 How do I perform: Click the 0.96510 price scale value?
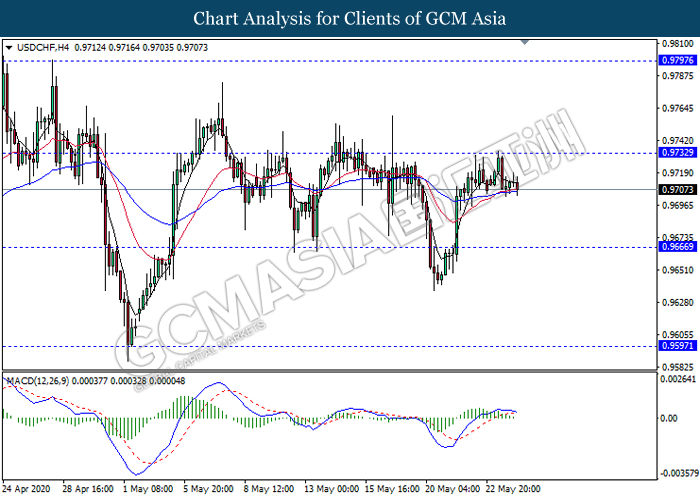pos(678,270)
